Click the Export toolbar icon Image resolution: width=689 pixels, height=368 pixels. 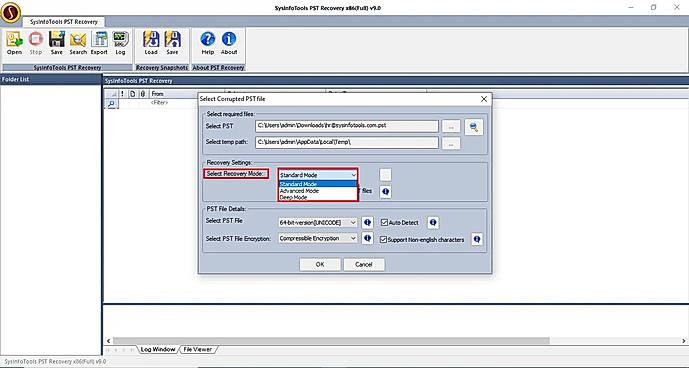[99, 43]
